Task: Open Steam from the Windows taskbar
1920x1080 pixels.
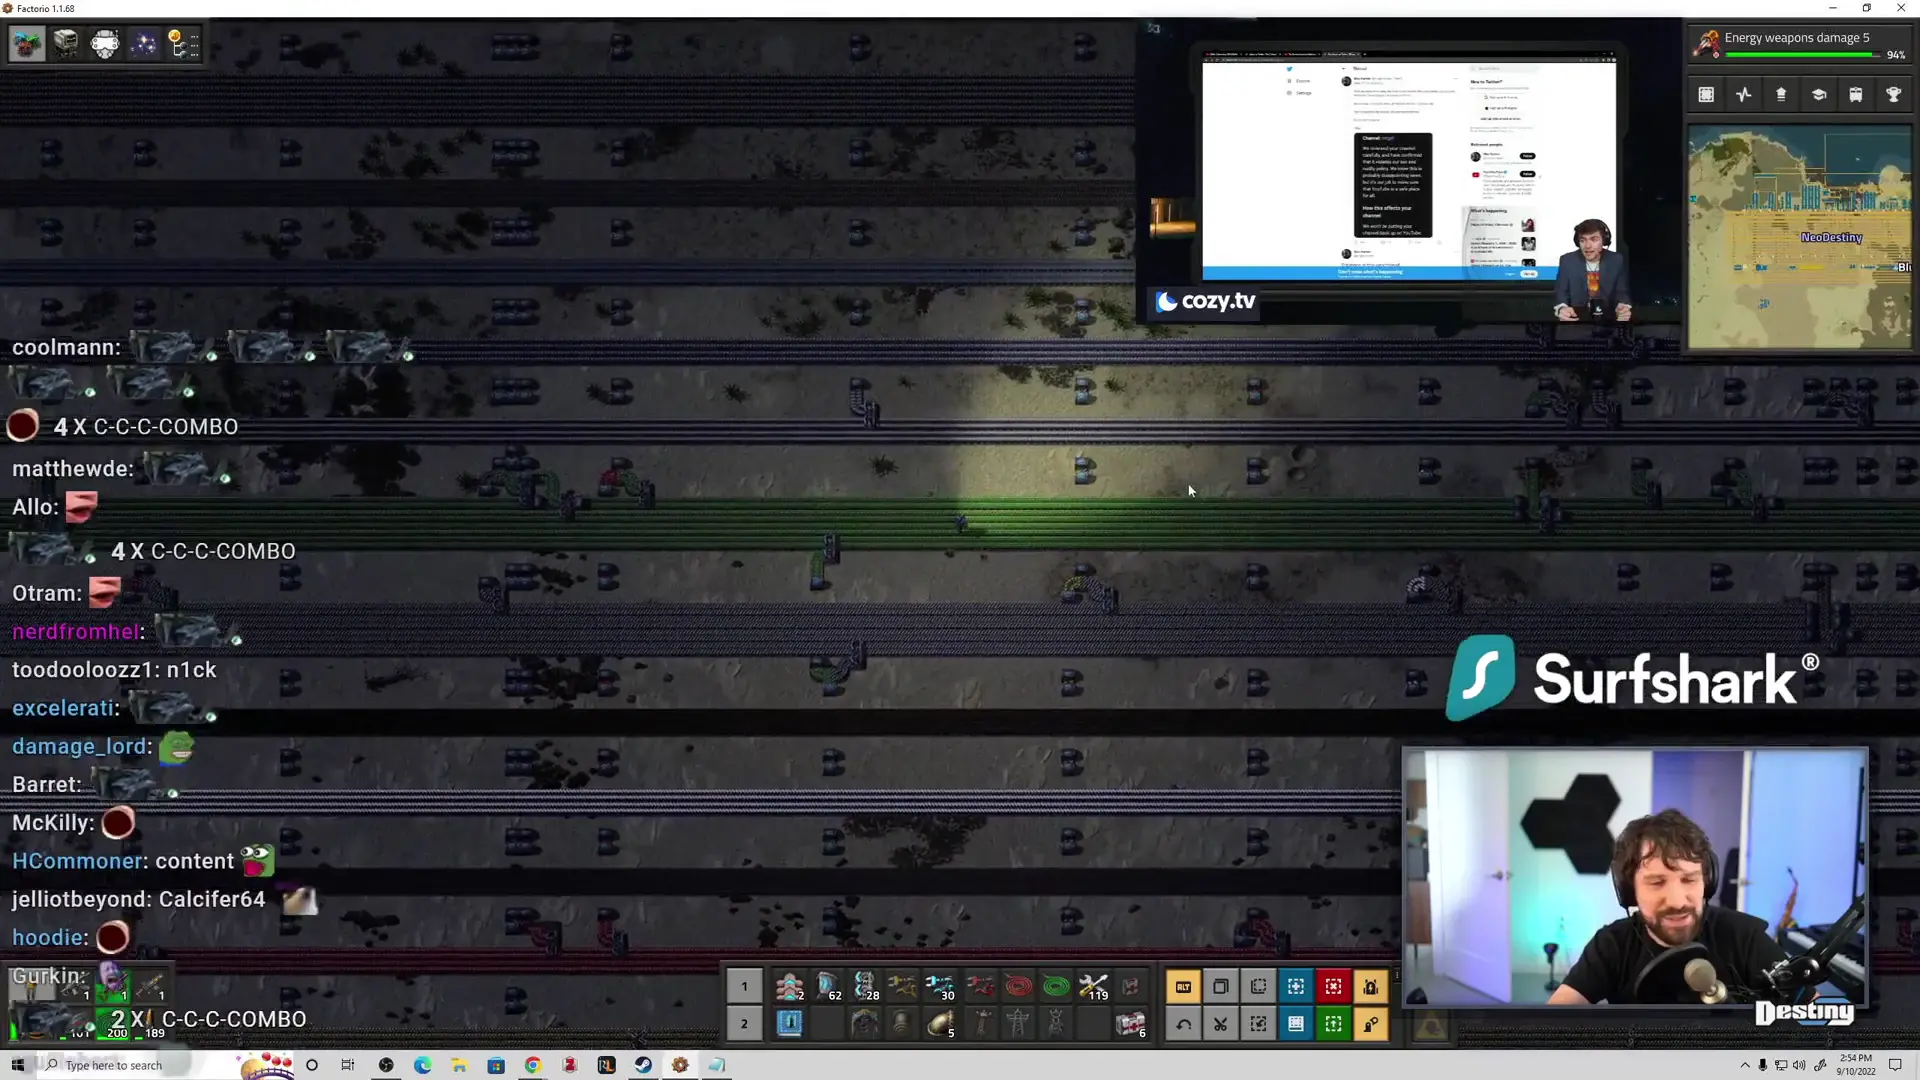Action: (x=643, y=1065)
